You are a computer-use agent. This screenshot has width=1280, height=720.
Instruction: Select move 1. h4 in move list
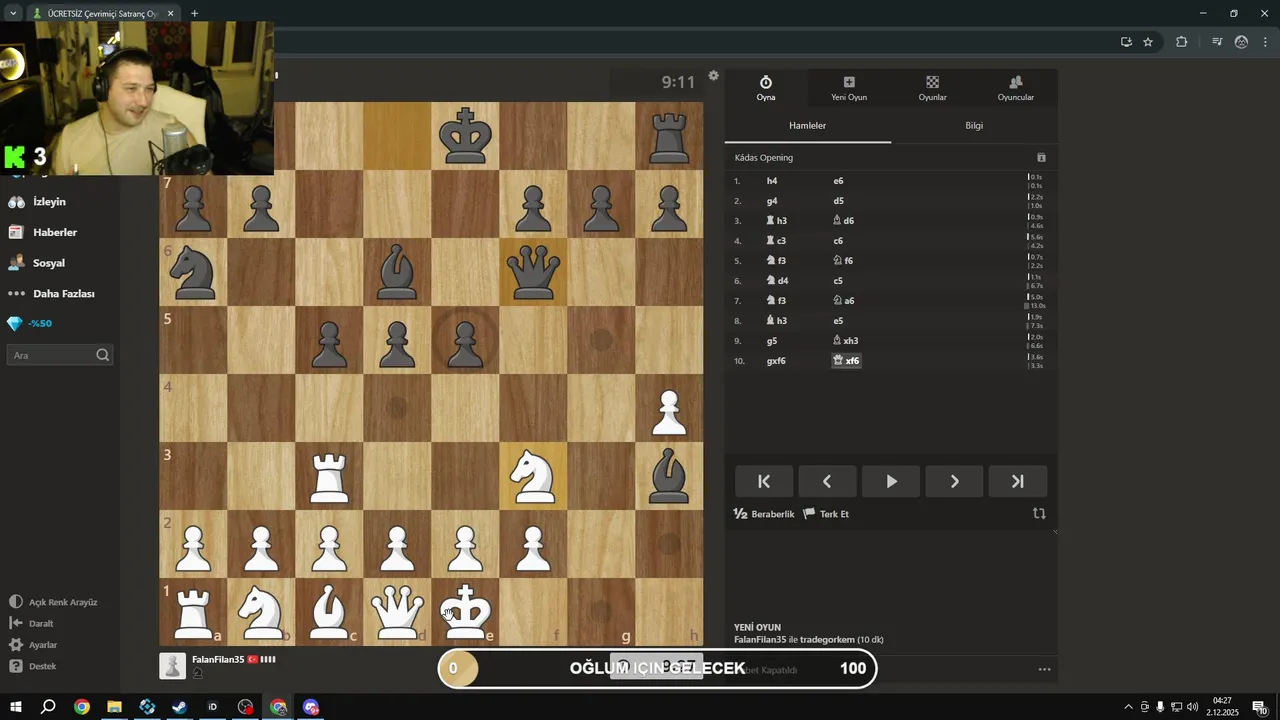click(x=772, y=181)
